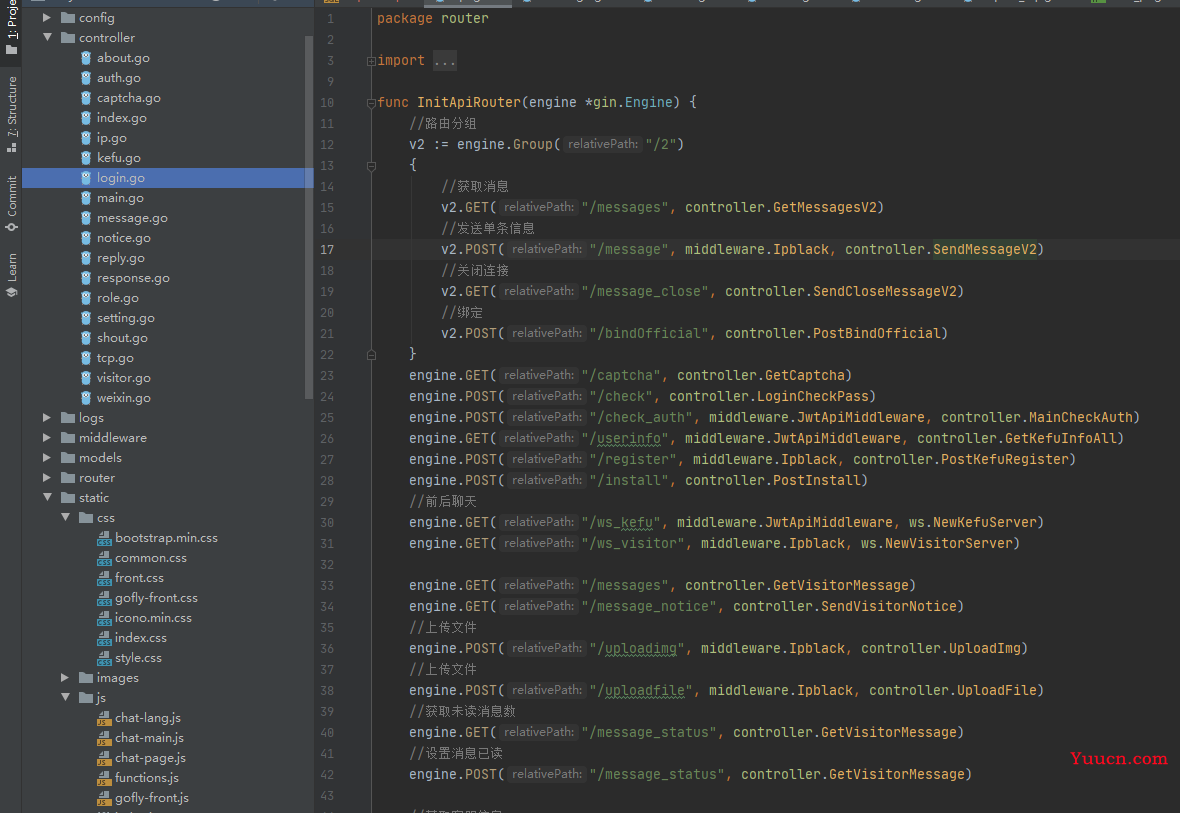Viewport: 1180px width, 813px height.
Task: Click the folder icon of models
Action: click(68, 457)
